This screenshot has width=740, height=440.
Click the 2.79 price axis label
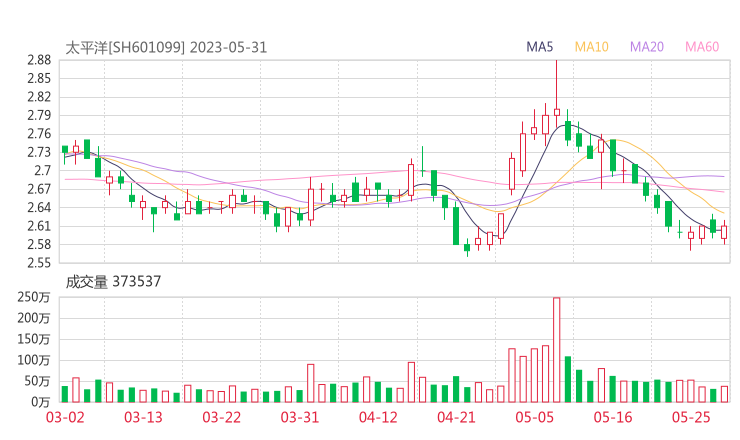39,115
